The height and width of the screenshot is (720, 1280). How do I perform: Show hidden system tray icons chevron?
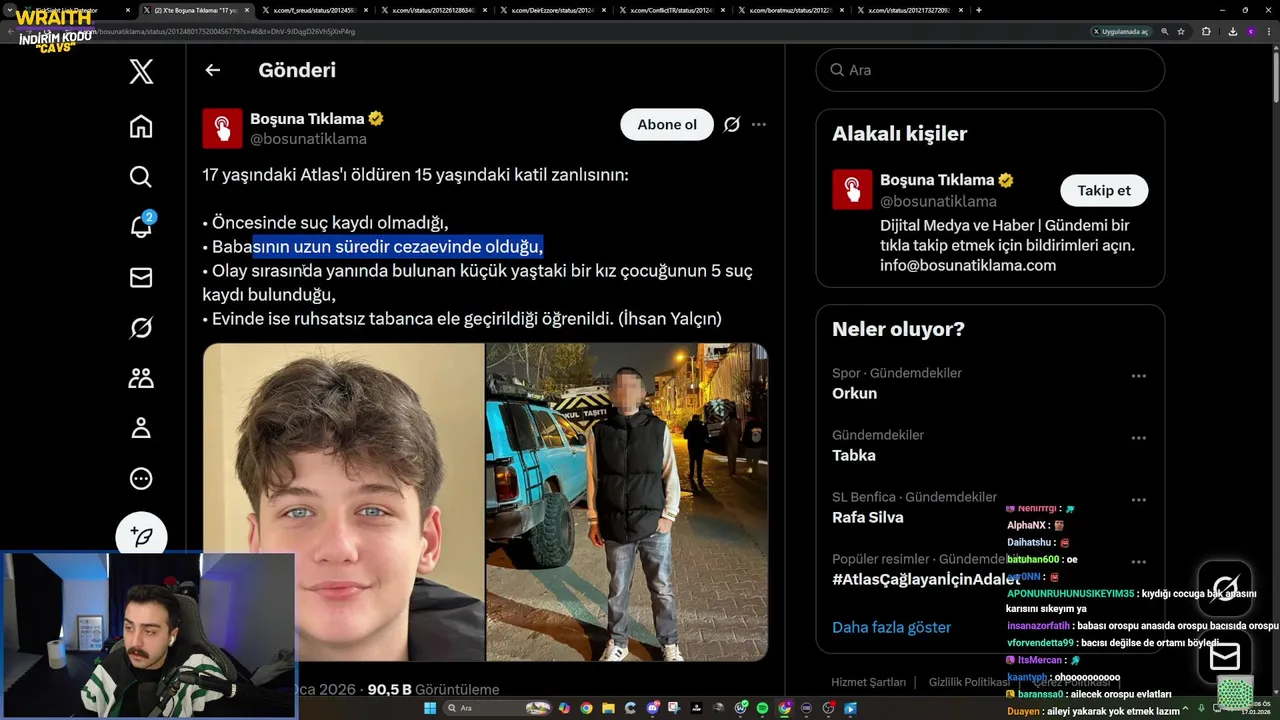[x=1186, y=707]
